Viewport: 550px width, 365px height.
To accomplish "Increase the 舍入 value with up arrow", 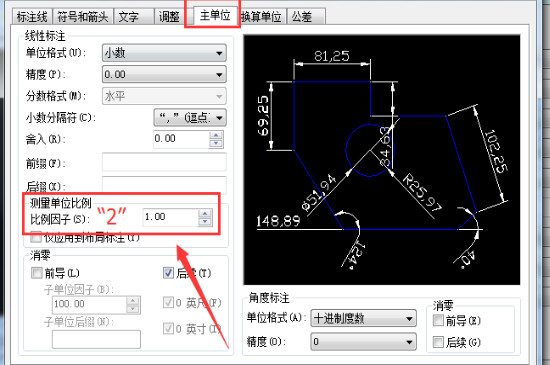I will (216, 135).
